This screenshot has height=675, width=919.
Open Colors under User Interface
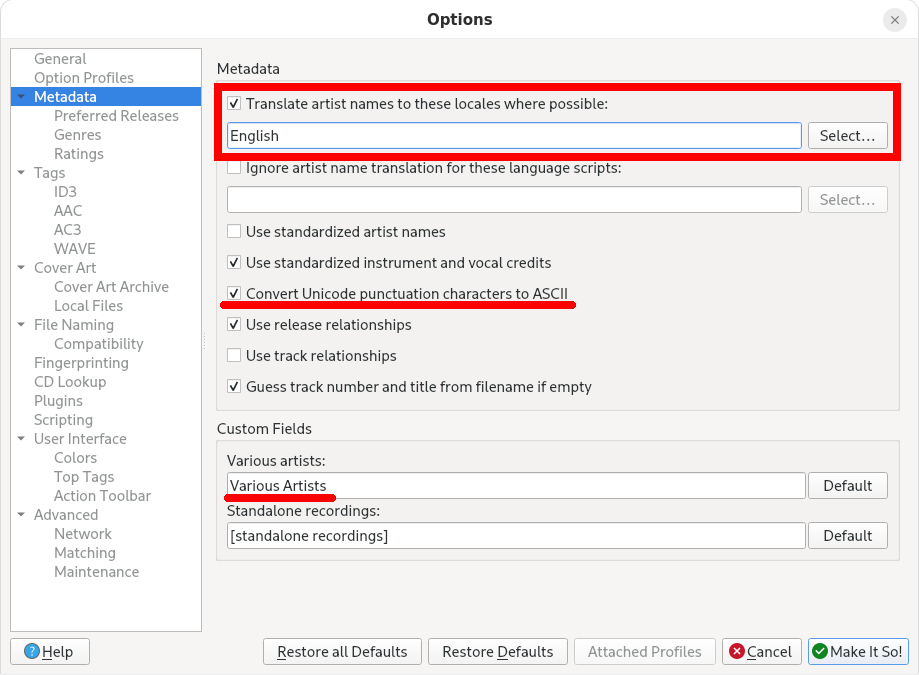pos(75,458)
